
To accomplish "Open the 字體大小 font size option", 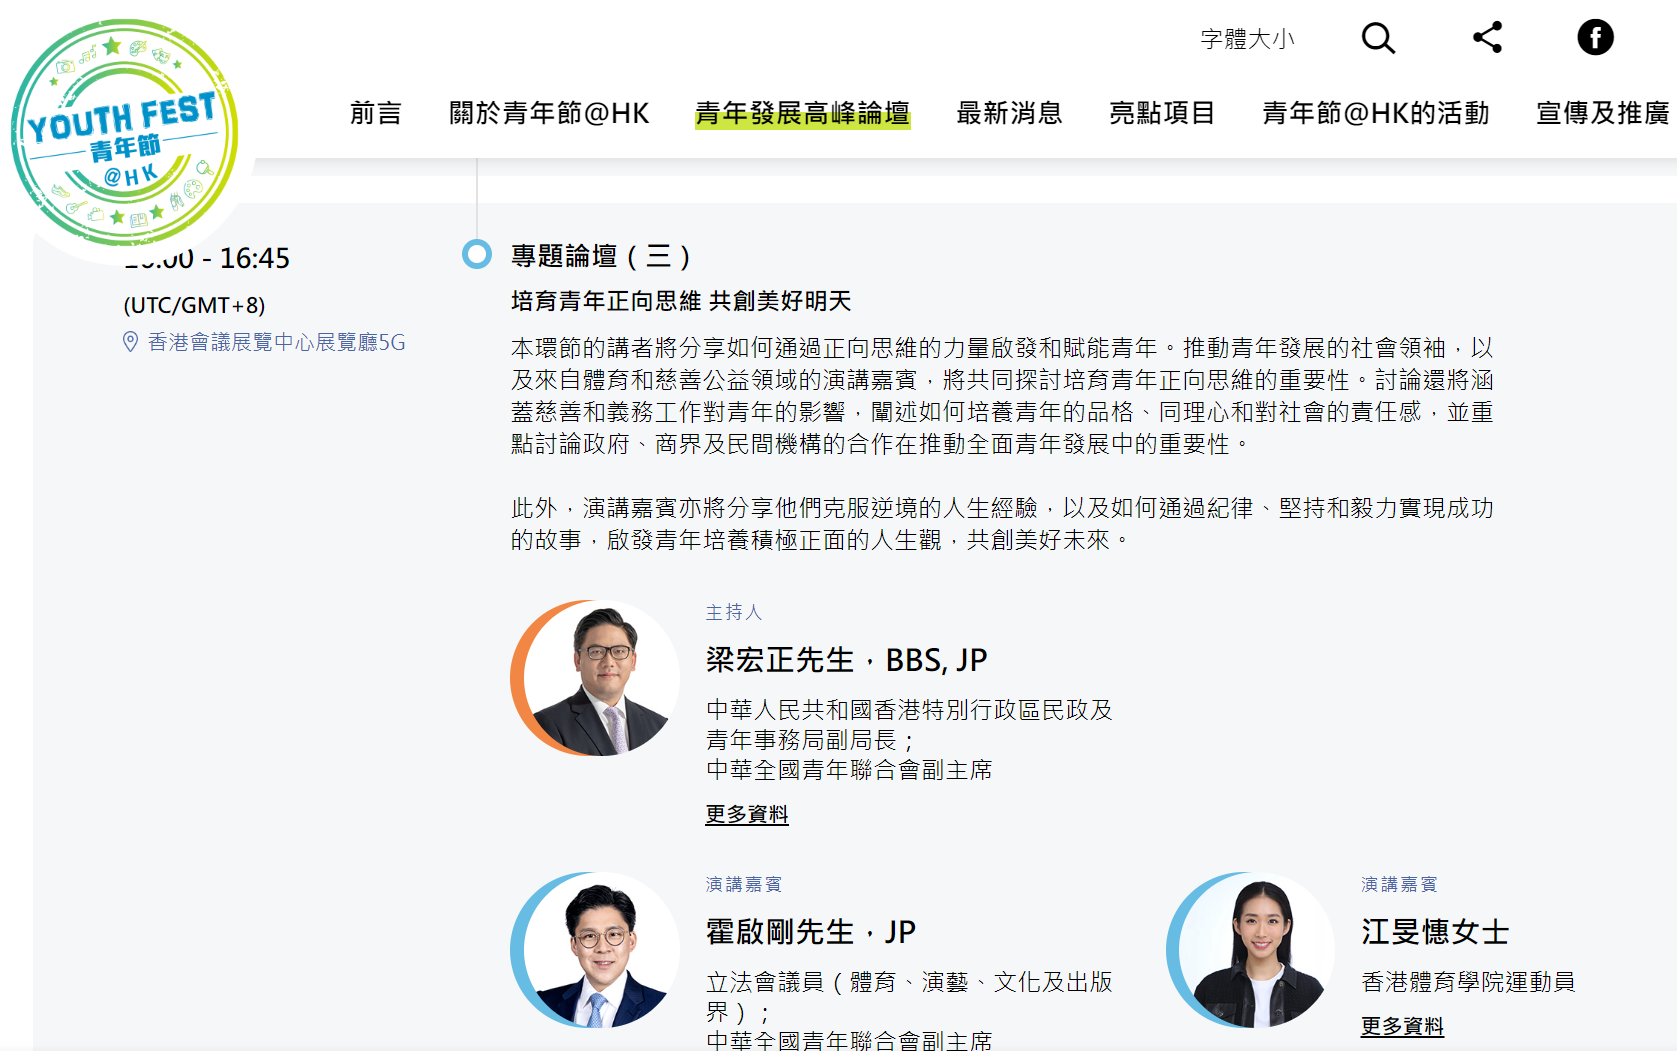I will click(x=1247, y=39).
